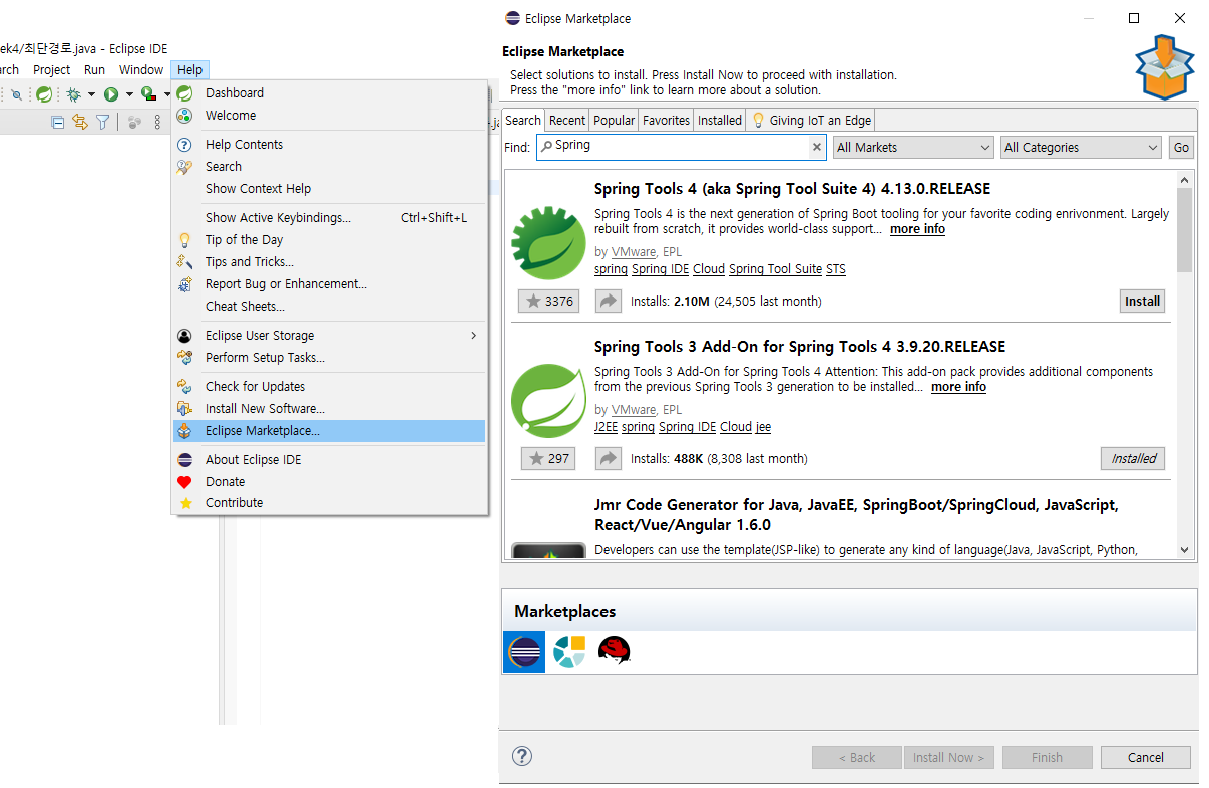The height and width of the screenshot is (788, 1209).
Task: Switch to the Recent tab
Action: pyautogui.click(x=566, y=121)
